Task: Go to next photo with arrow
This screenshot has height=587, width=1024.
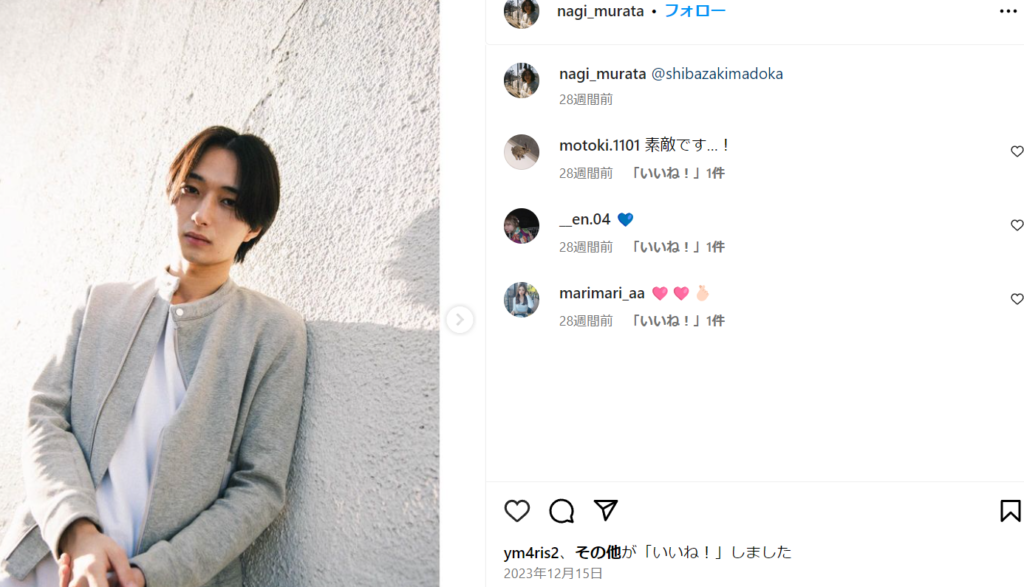Action: (460, 319)
